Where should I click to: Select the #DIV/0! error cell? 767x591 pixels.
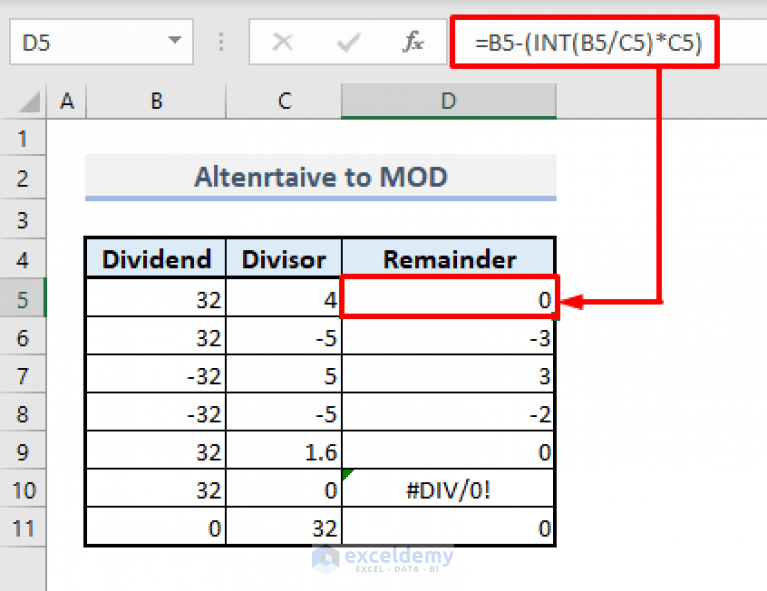click(x=449, y=490)
